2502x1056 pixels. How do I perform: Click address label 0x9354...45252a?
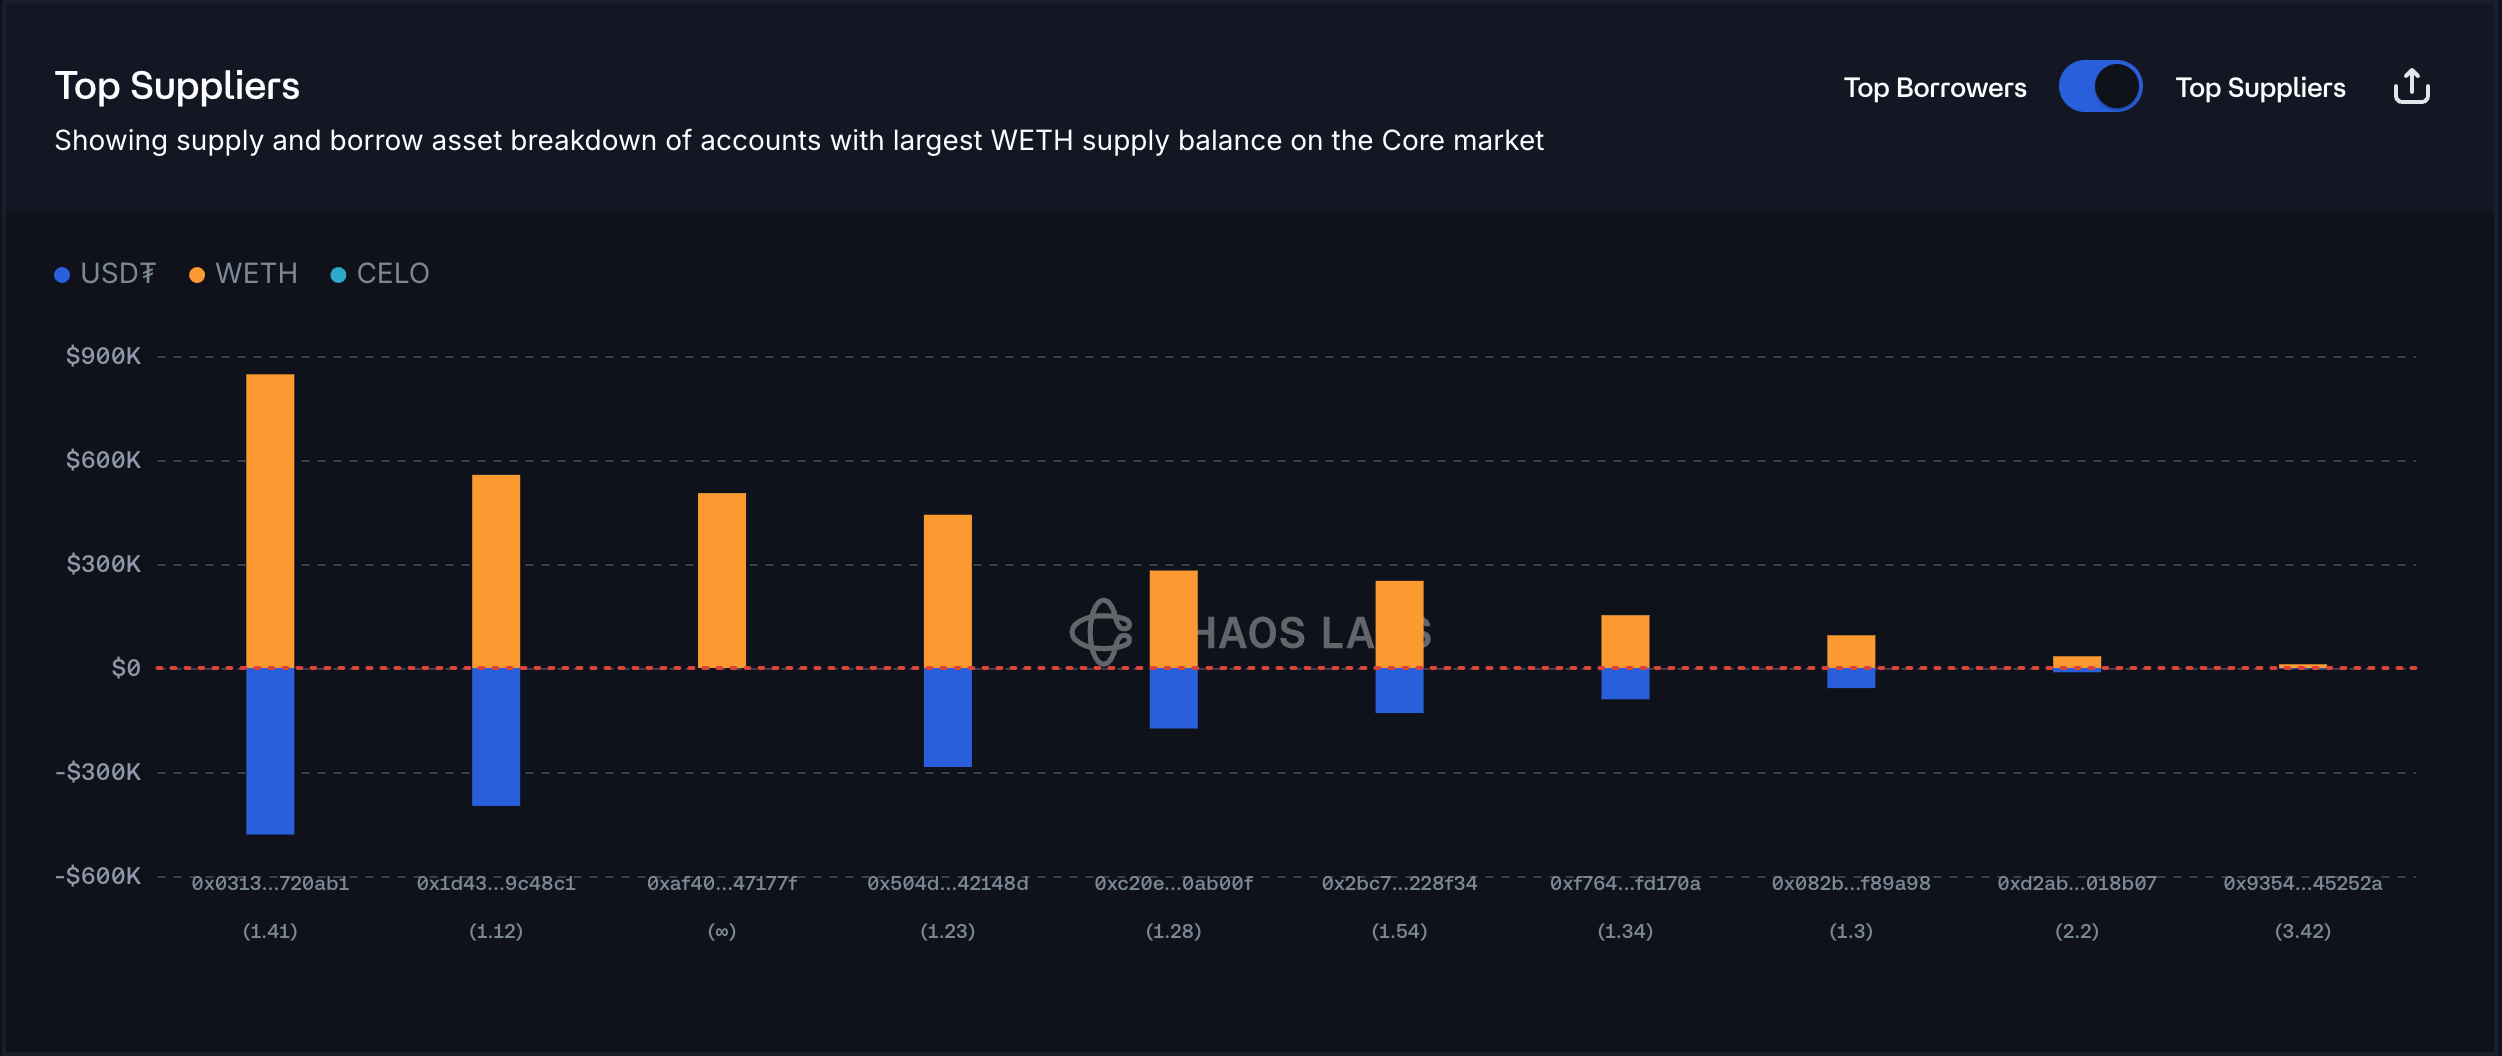click(2302, 884)
